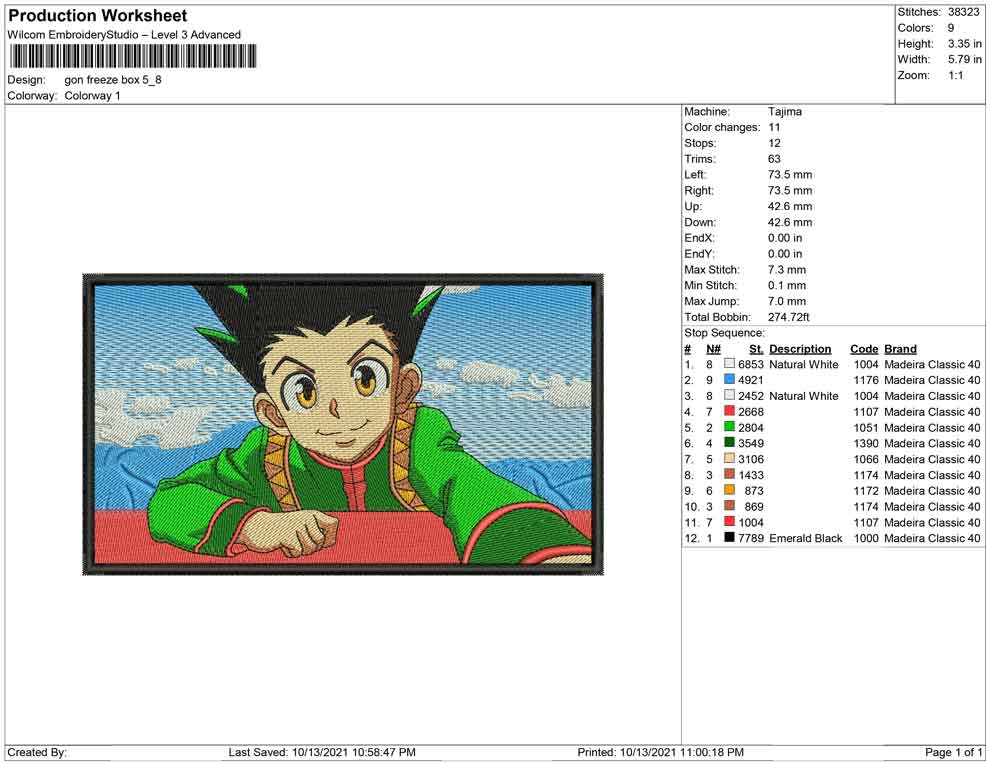This screenshot has width=990, height=762.
Task: Click the Height value 3.35 in
Action: point(965,44)
